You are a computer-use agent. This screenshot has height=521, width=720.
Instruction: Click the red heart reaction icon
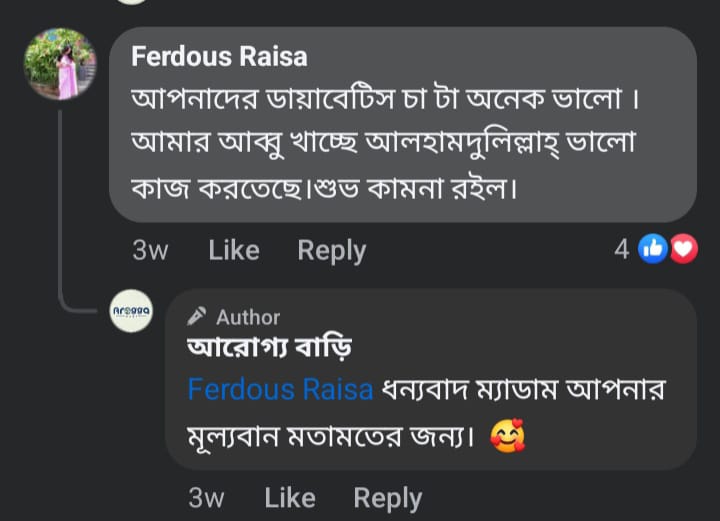[x=683, y=249]
